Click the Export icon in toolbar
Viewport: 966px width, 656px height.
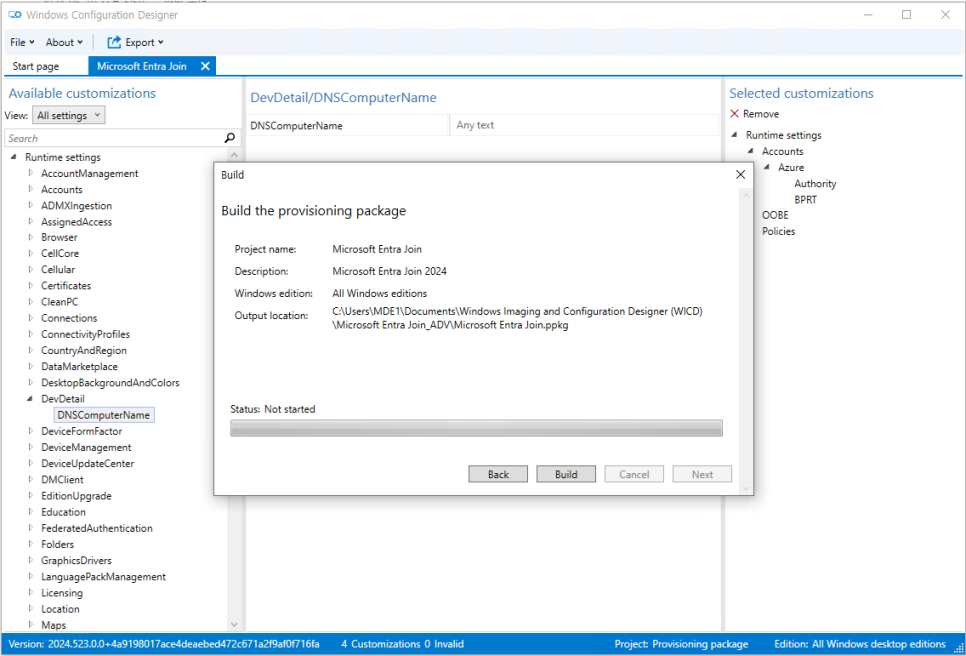tap(114, 42)
